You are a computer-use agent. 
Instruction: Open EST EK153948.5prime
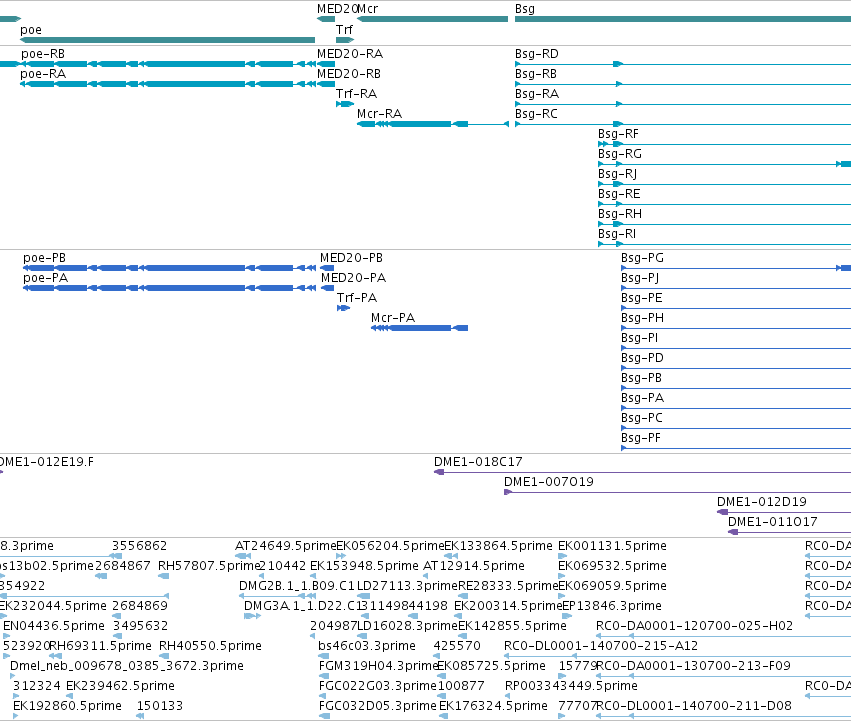(x=364, y=566)
